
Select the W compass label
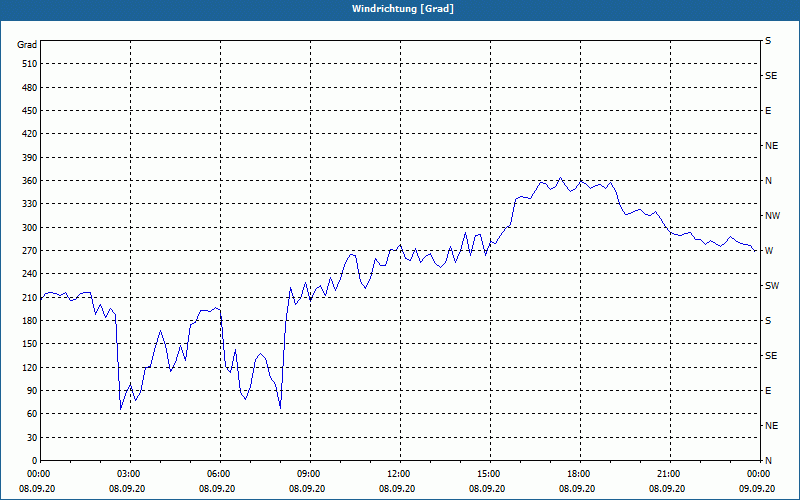pos(769,251)
